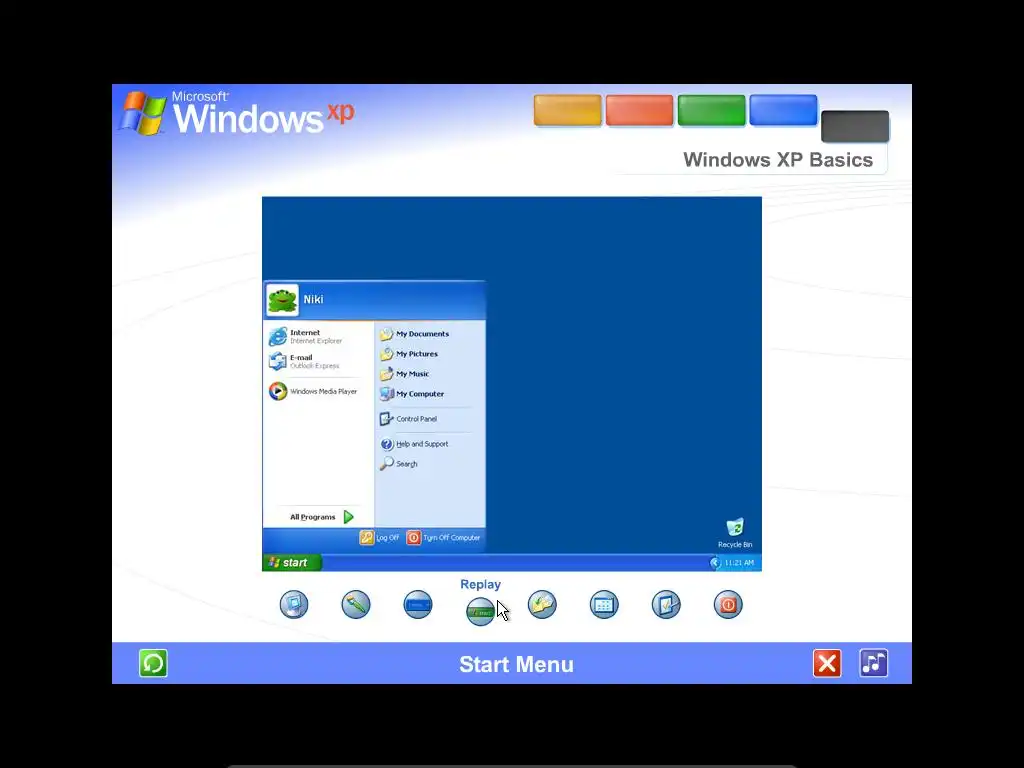Open Control Panel
This screenshot has width=1024, height=768.
pos(409,419)
